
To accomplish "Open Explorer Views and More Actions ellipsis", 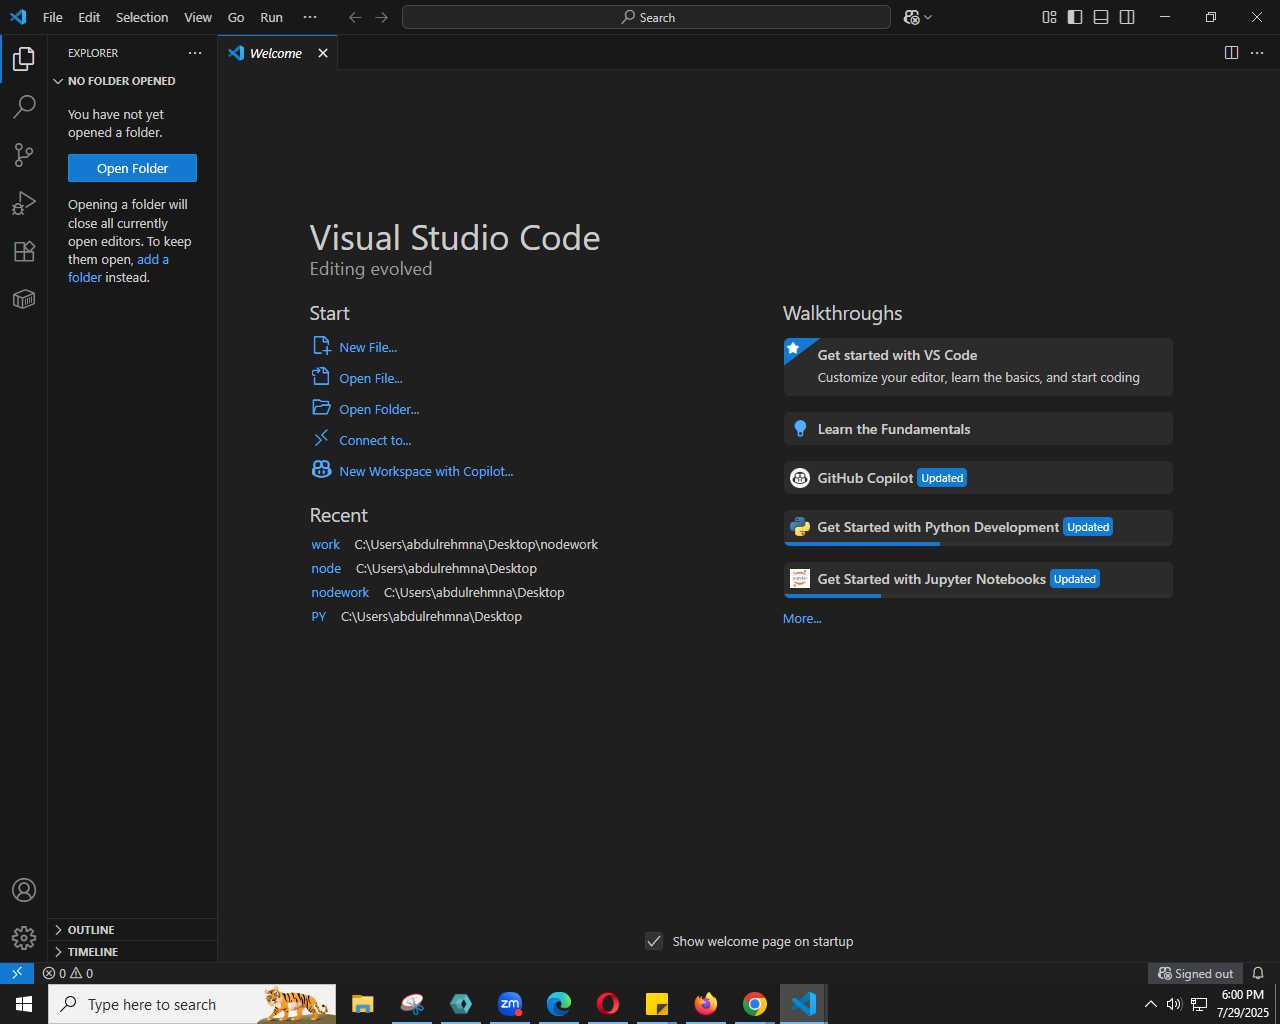I will tap(195, 53).
